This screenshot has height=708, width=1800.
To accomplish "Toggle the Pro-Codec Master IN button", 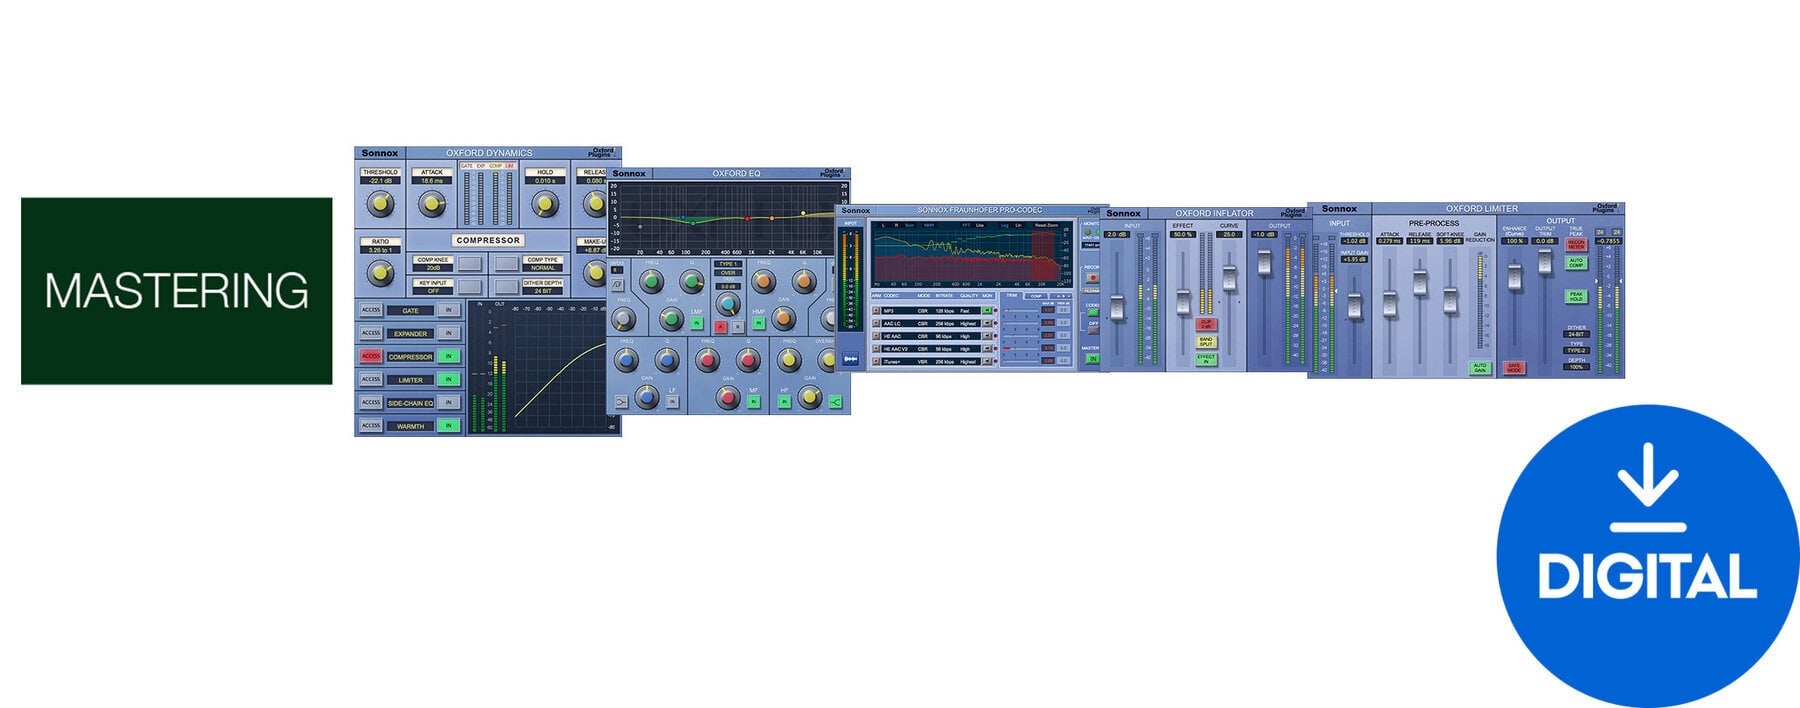I will coord(1093,358).
